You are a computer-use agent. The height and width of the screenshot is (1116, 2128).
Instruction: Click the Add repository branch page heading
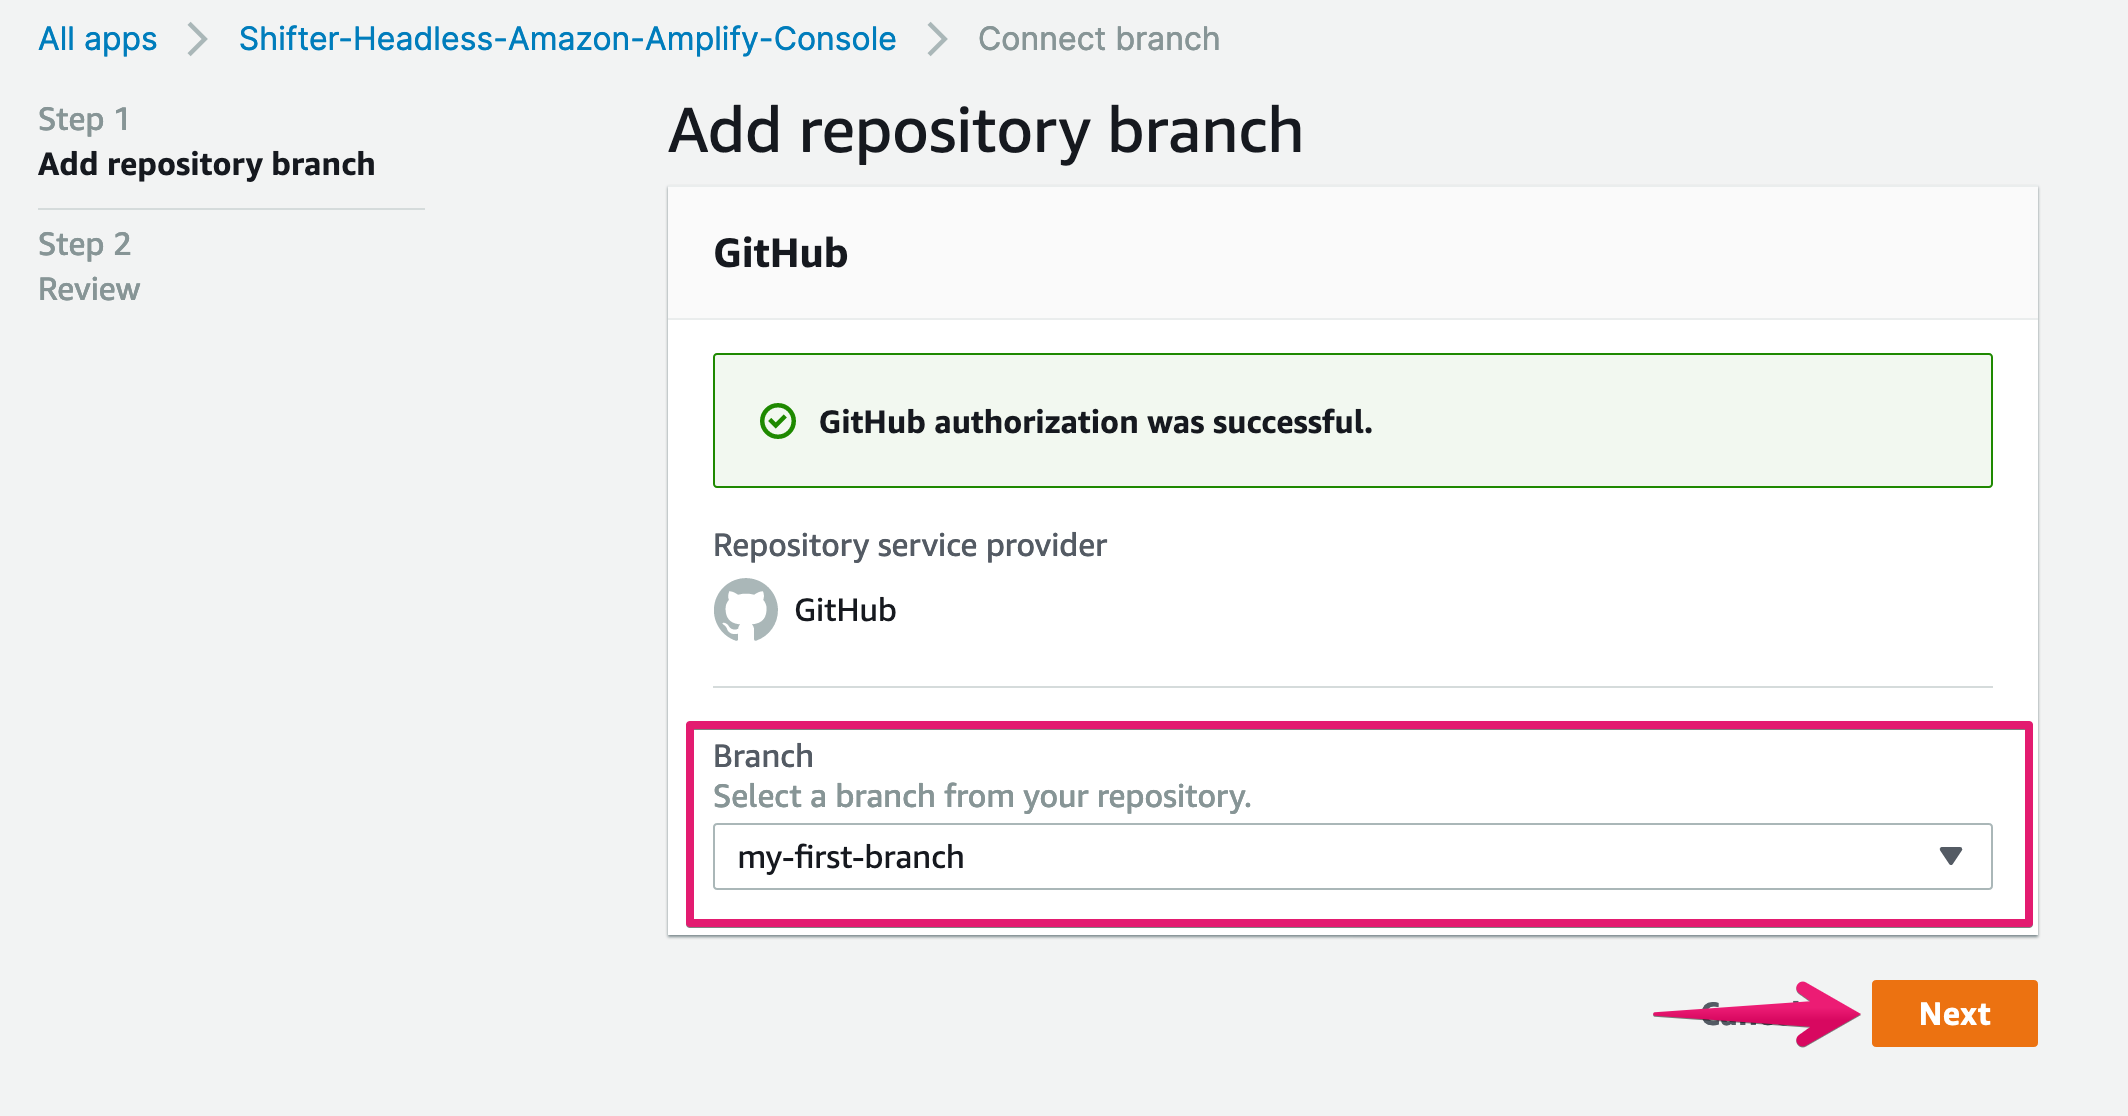pos(985,130)
